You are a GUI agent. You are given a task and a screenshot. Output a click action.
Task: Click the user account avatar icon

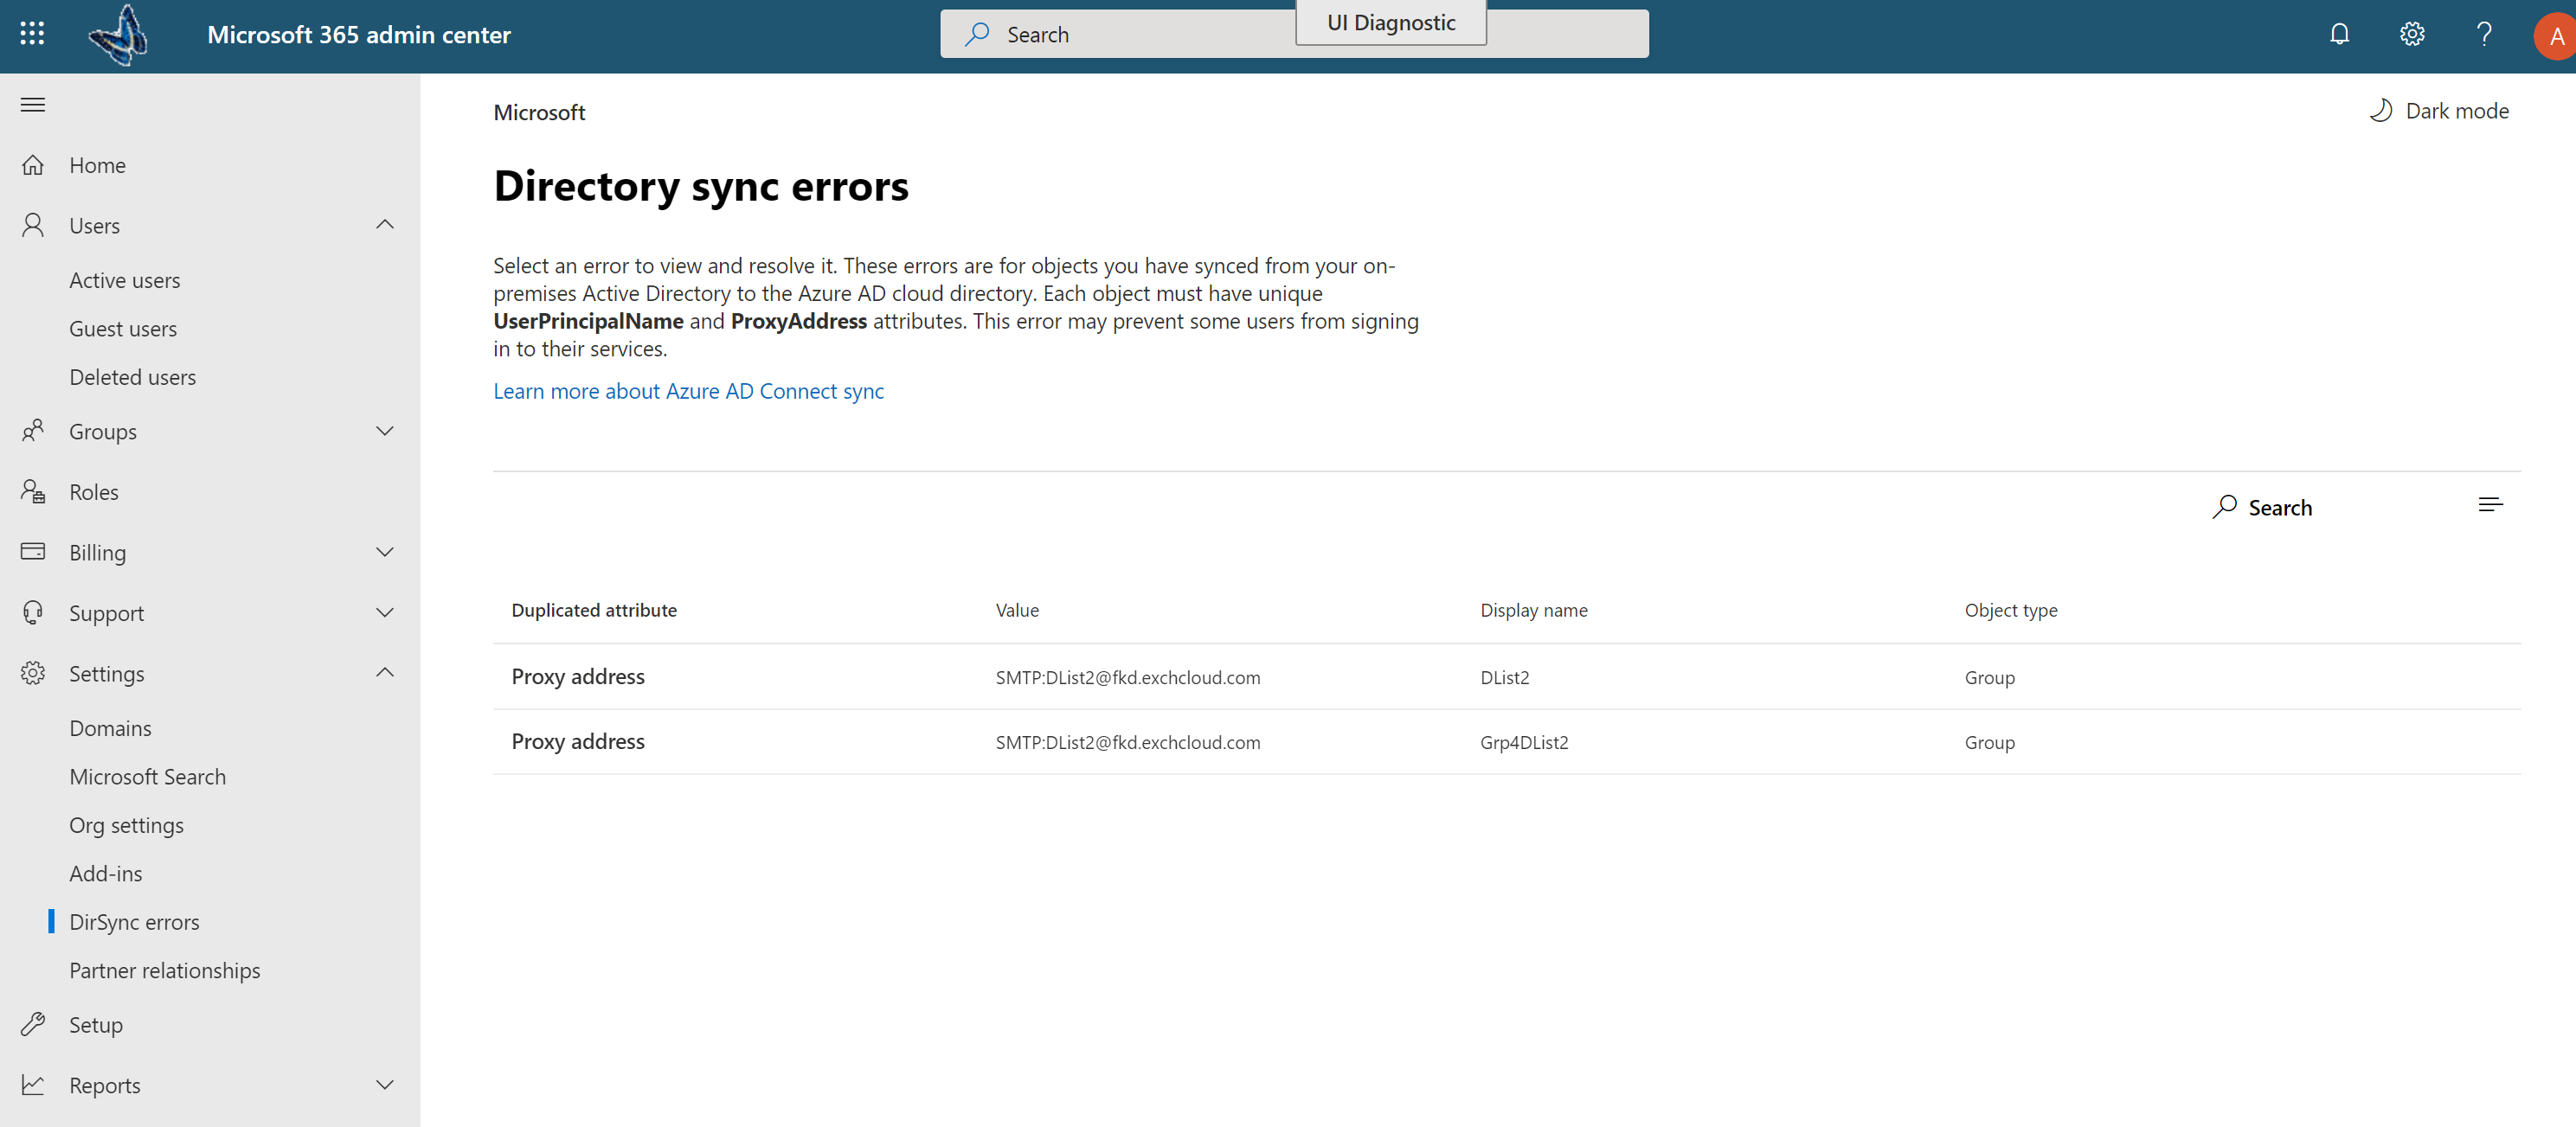point(2550,33)
